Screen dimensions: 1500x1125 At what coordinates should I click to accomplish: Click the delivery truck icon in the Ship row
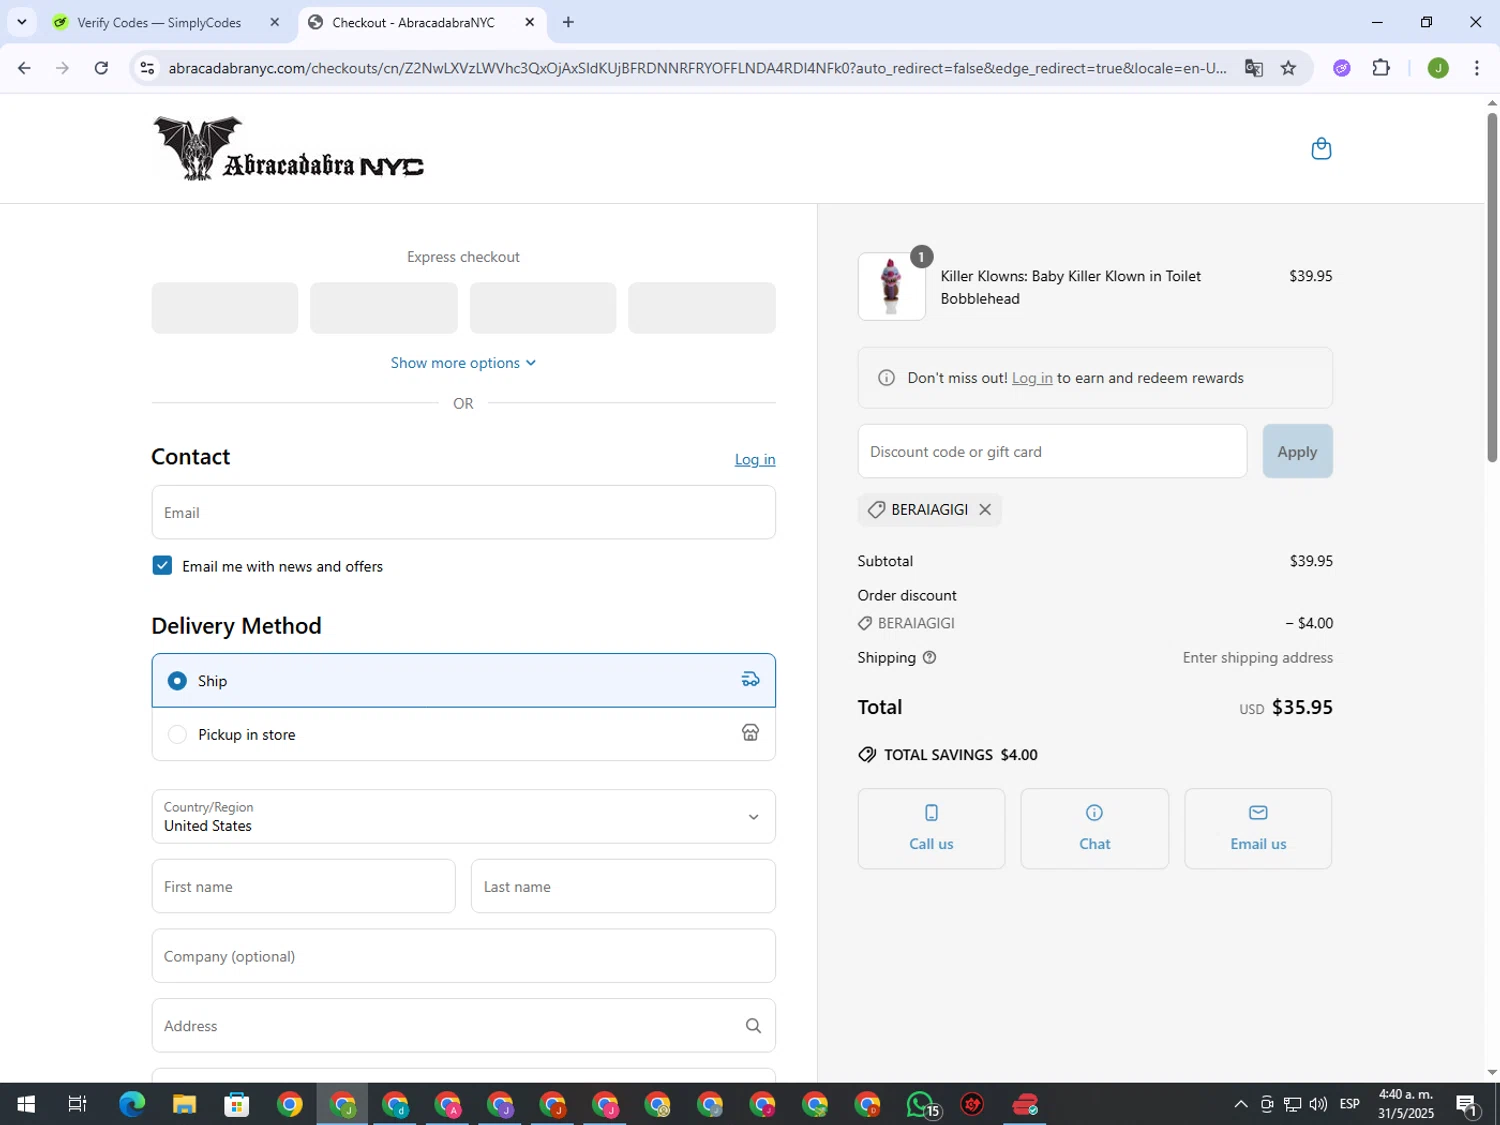(750, 680)
